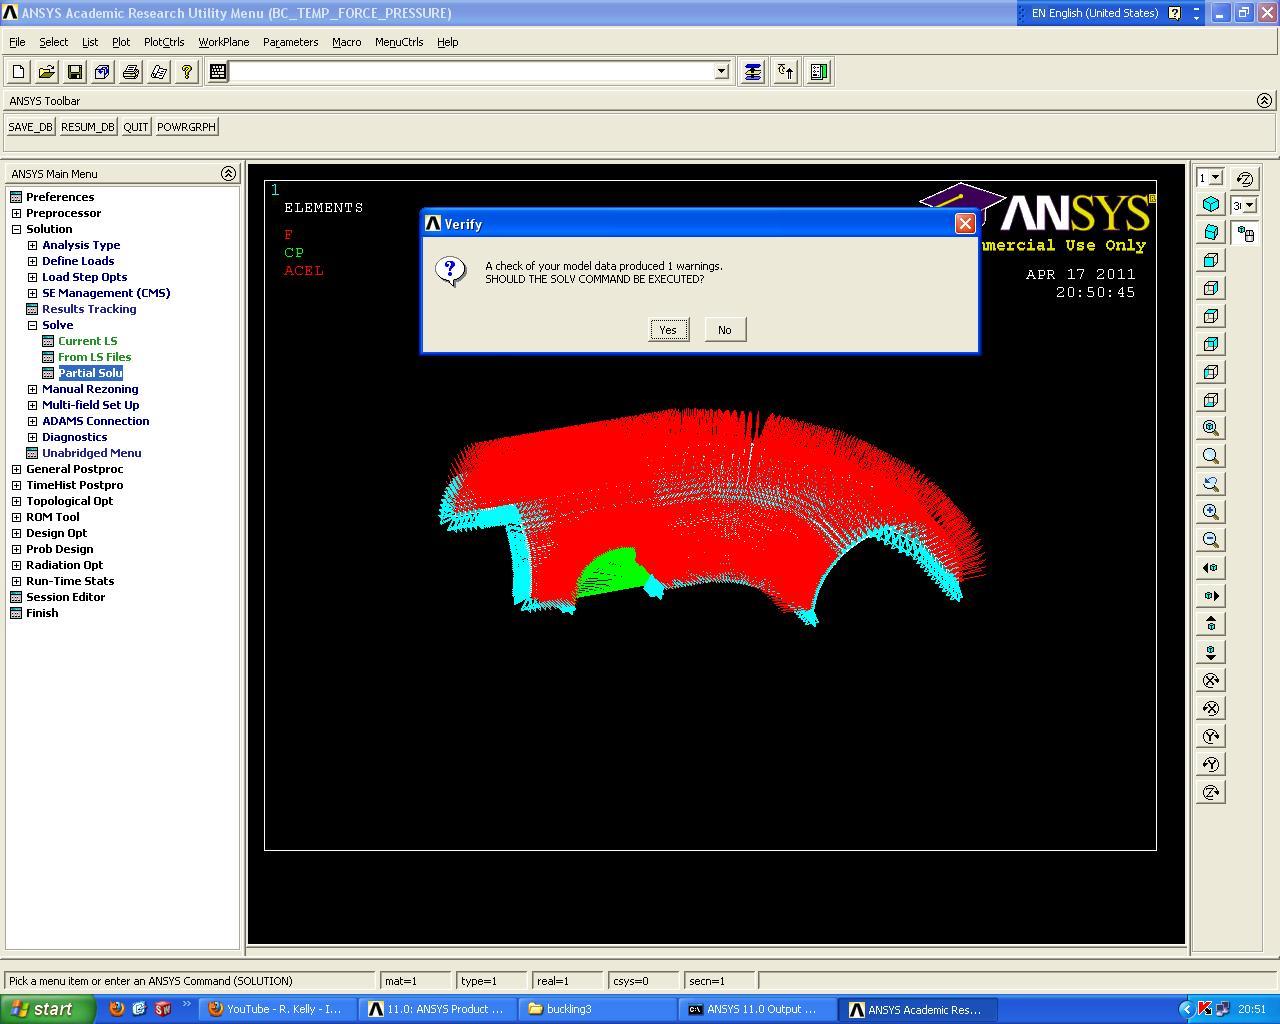Click the Zoom In plus magnifier

click(1211, 512)
